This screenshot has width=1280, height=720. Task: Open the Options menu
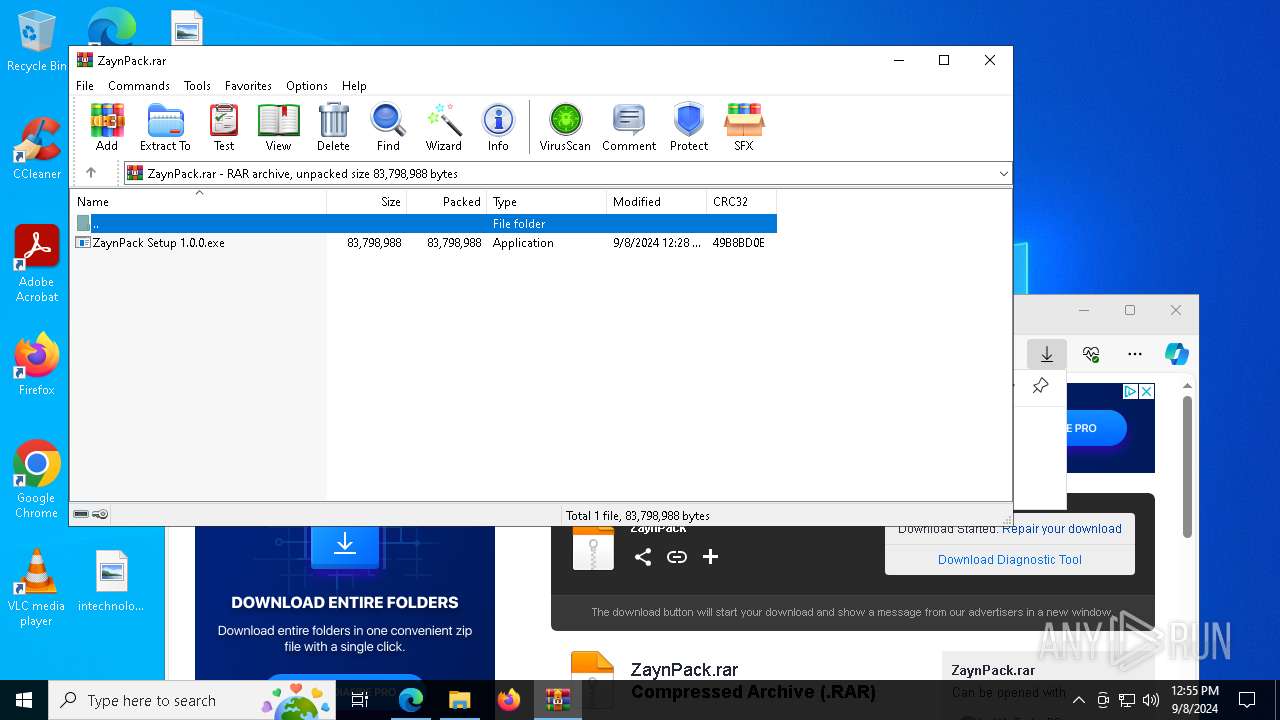pyautogui.click(x=307, y=86)
